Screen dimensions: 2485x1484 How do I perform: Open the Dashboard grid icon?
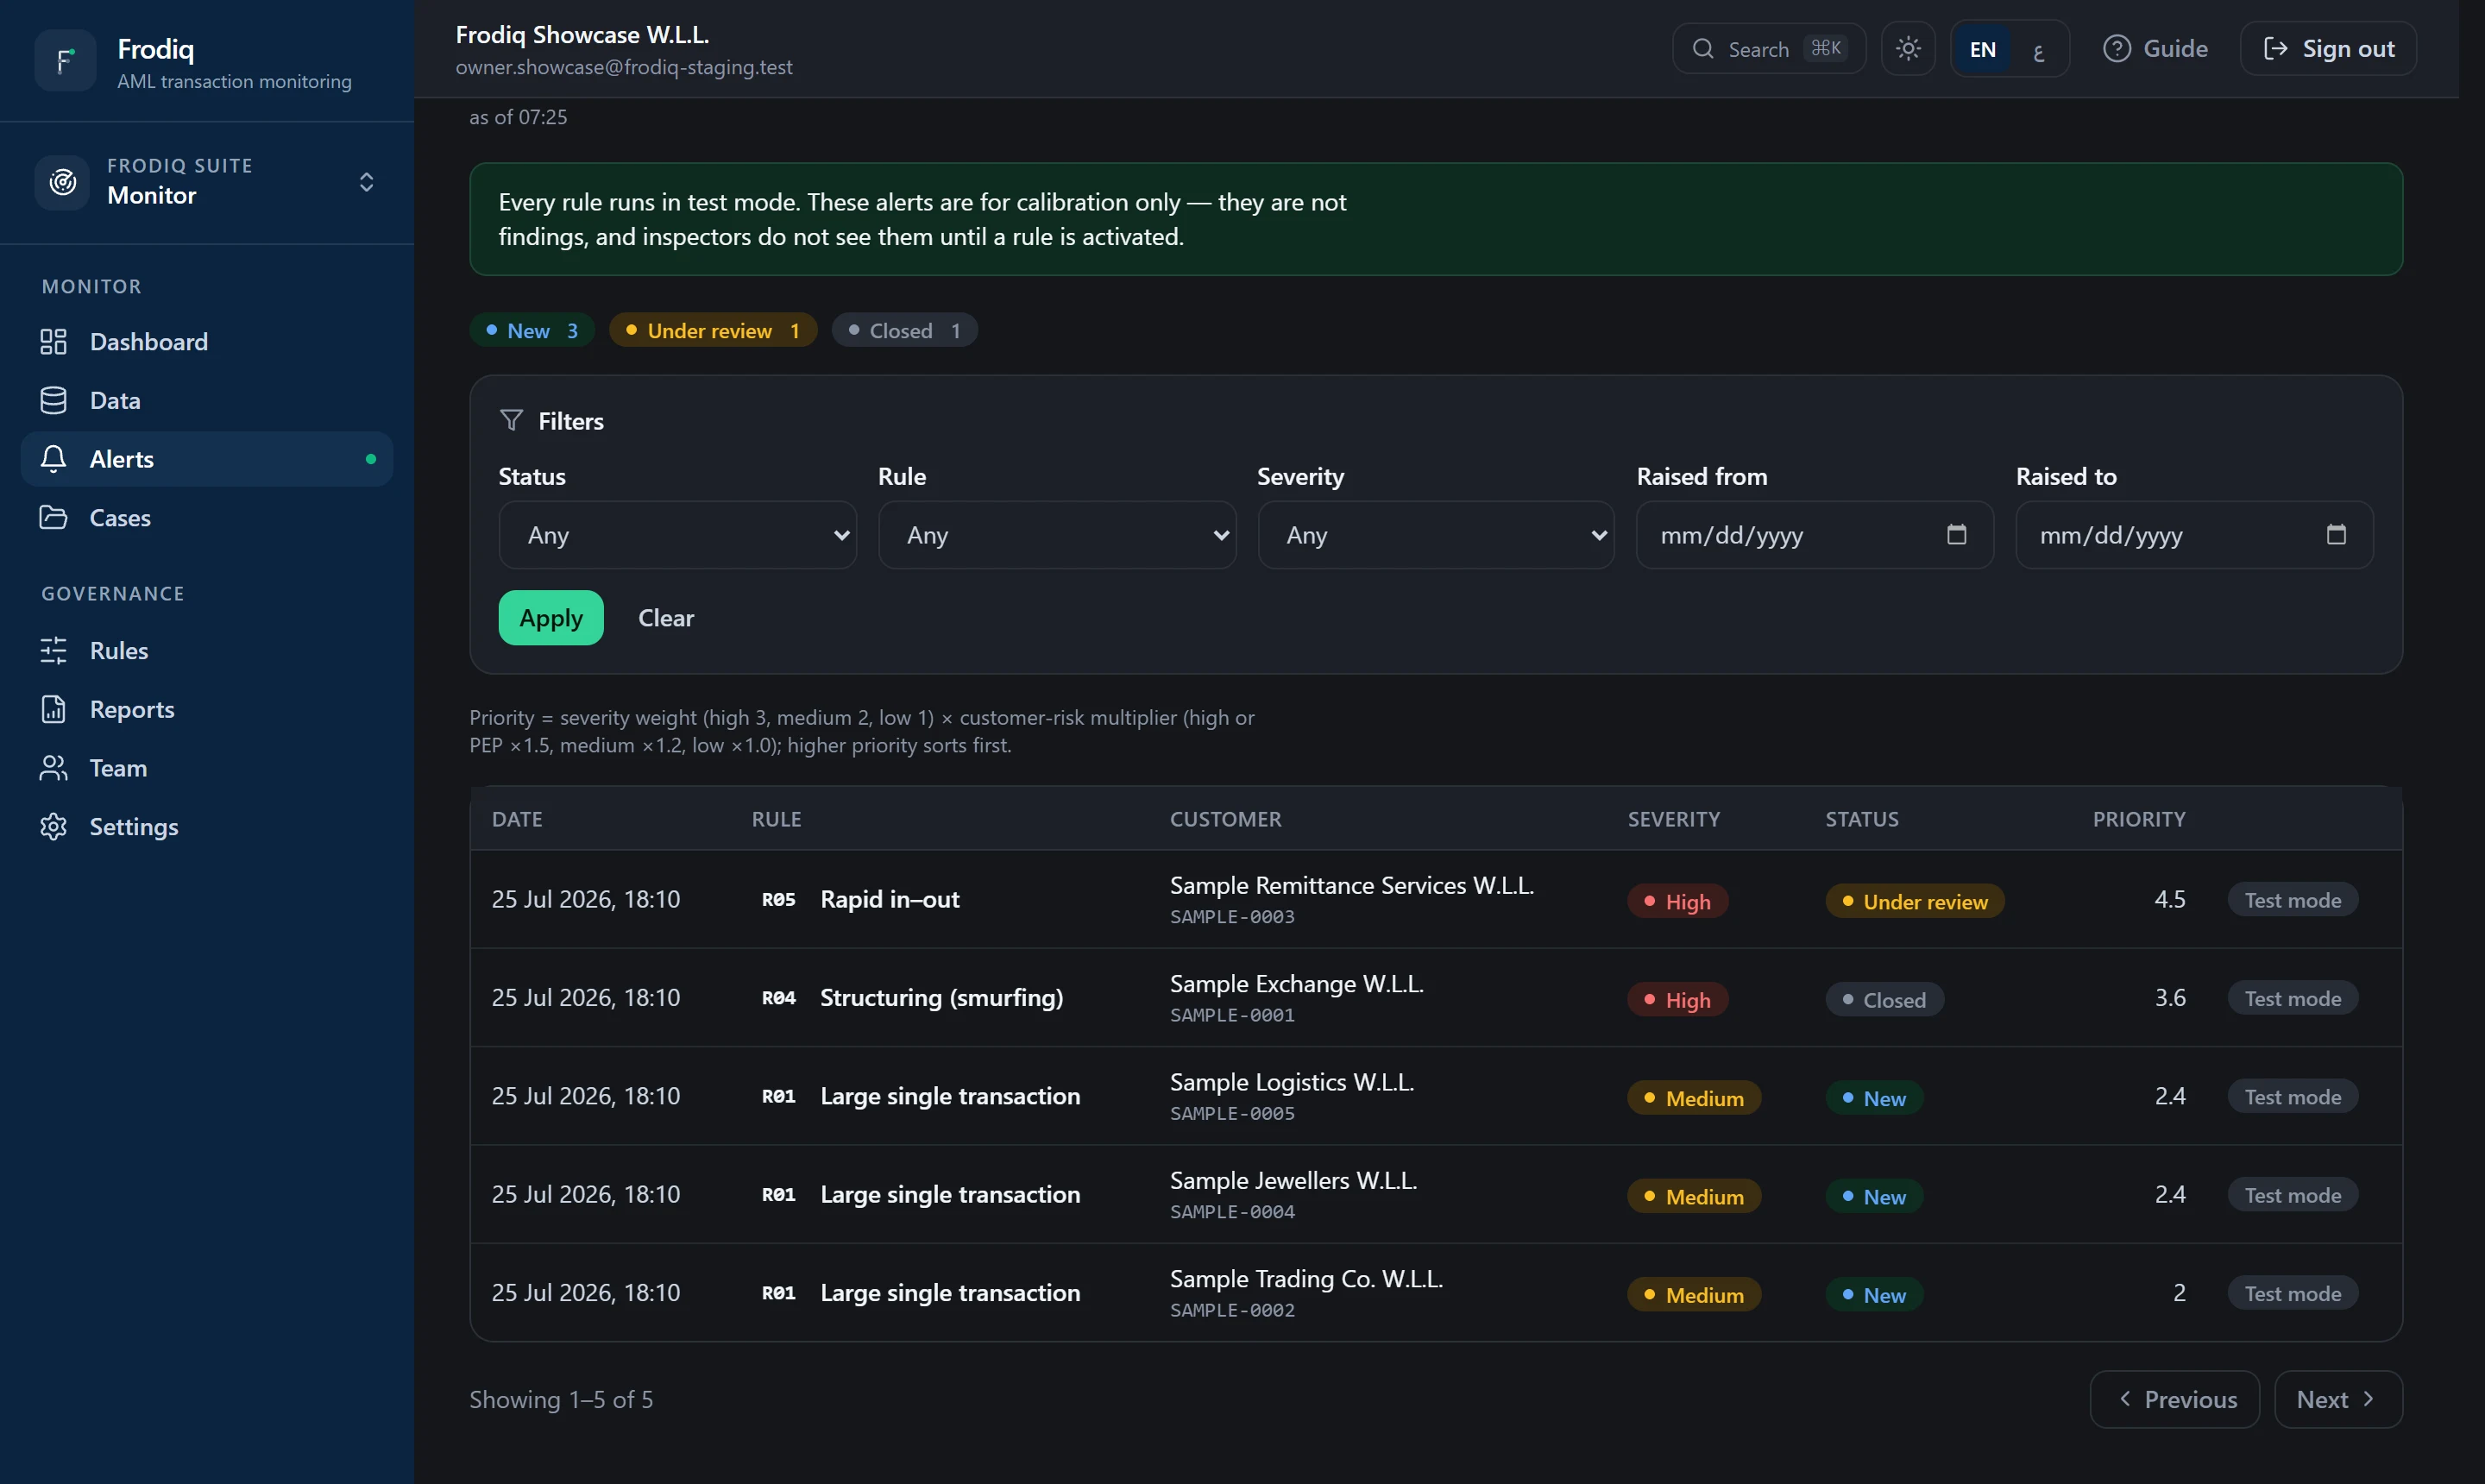[53, 342]
